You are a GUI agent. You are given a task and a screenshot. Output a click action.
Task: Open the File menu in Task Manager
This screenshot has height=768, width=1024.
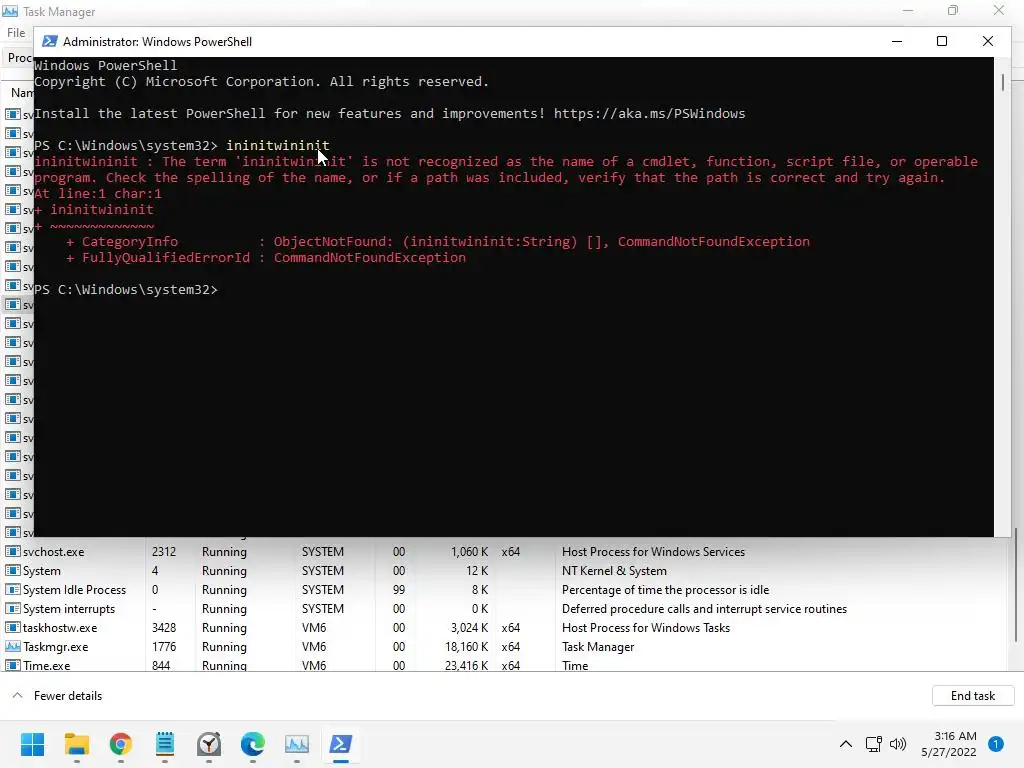click(x=16, y=33)
